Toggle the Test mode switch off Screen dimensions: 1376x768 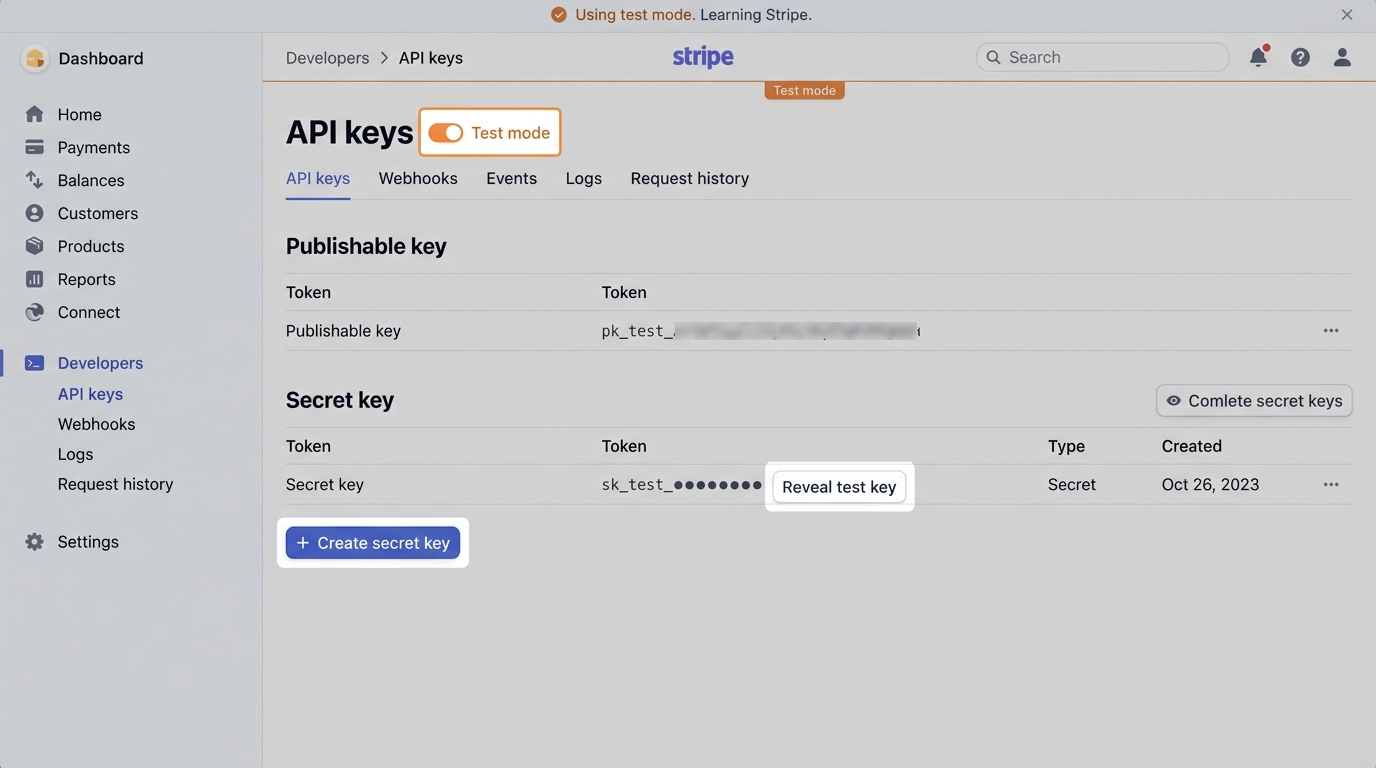click(446, 133)
